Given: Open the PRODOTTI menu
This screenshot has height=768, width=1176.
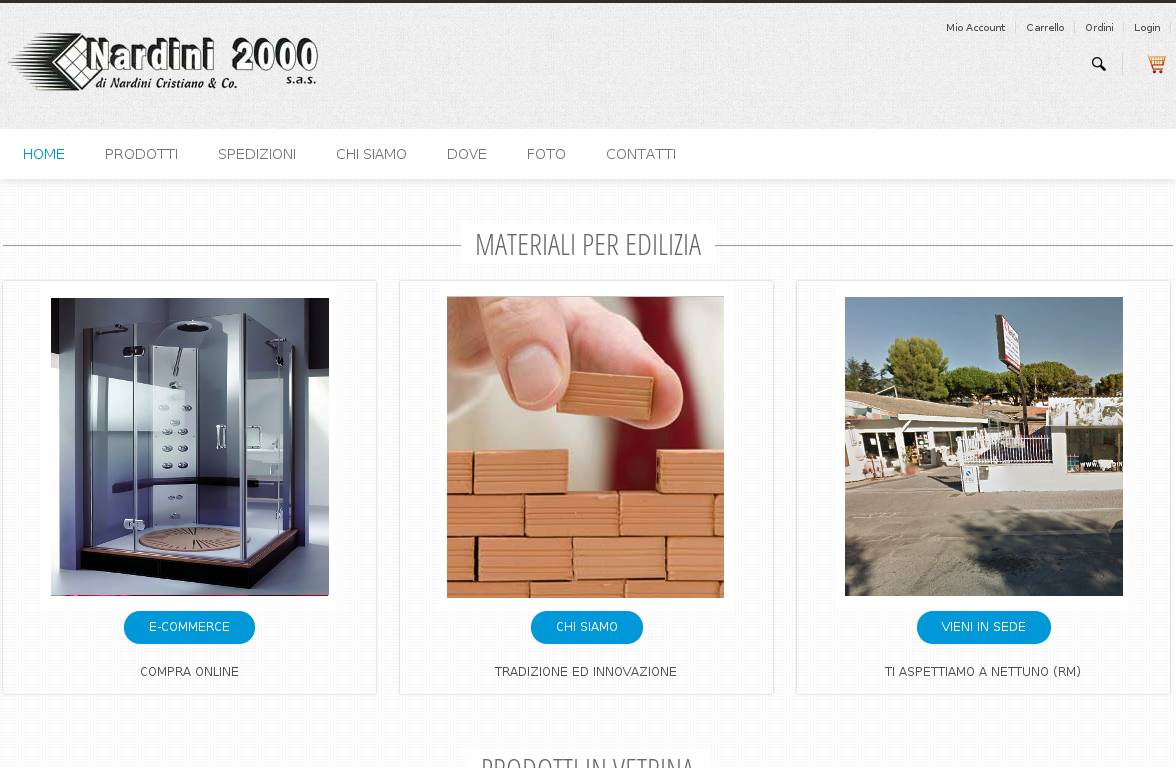Looking at the screenshot, I should pyautogui.click(x=141, y=154).
